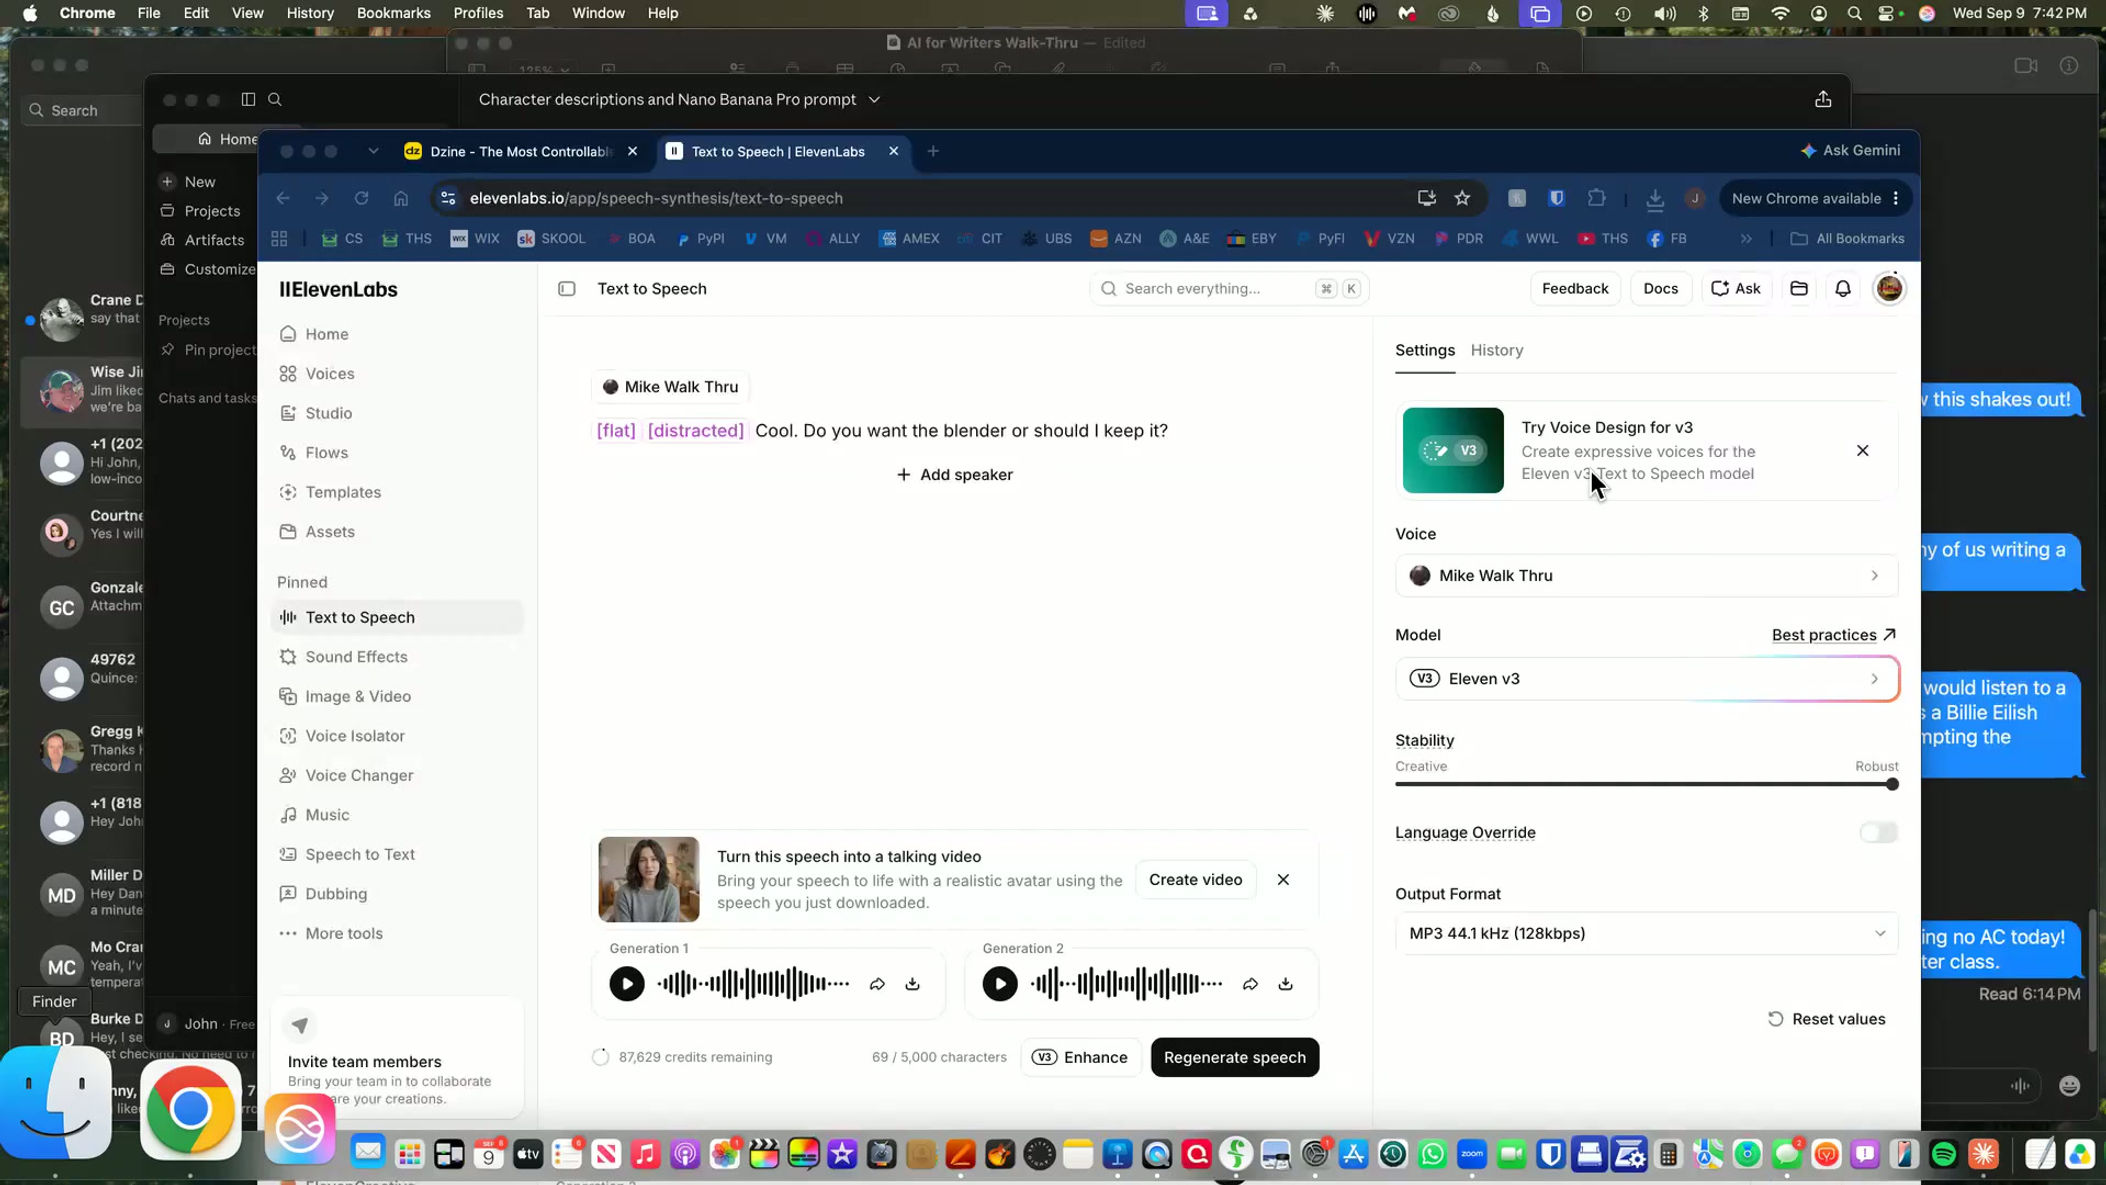This screenshot has height=1185, width=2106.
Task: Open Chrome extensions puzzle icon
Action: [x=1596, y=198]
